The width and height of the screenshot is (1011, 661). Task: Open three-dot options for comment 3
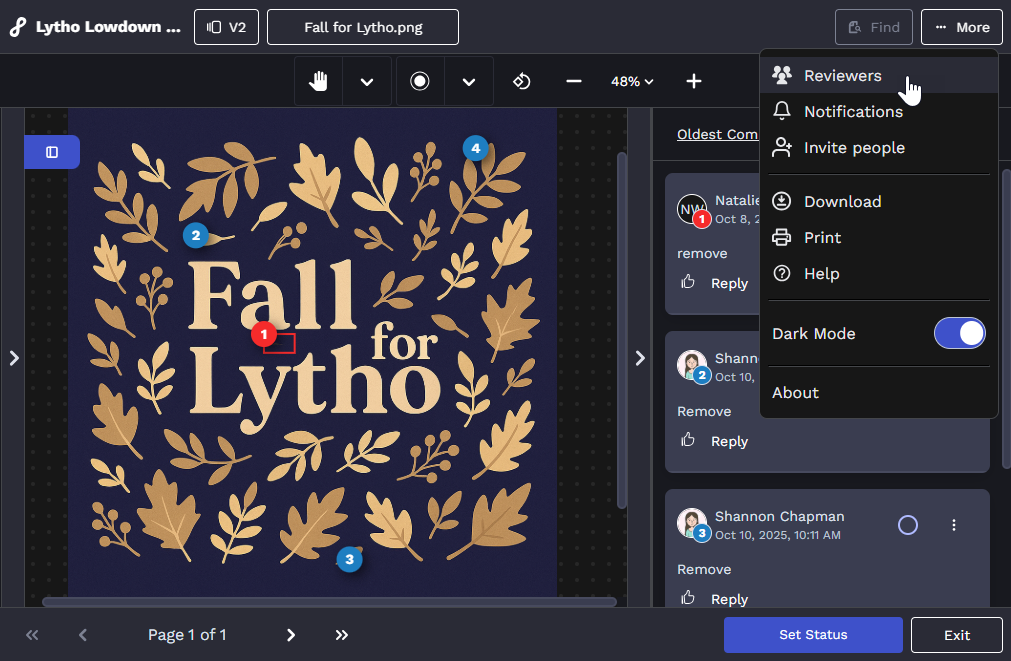coord(954,525)
